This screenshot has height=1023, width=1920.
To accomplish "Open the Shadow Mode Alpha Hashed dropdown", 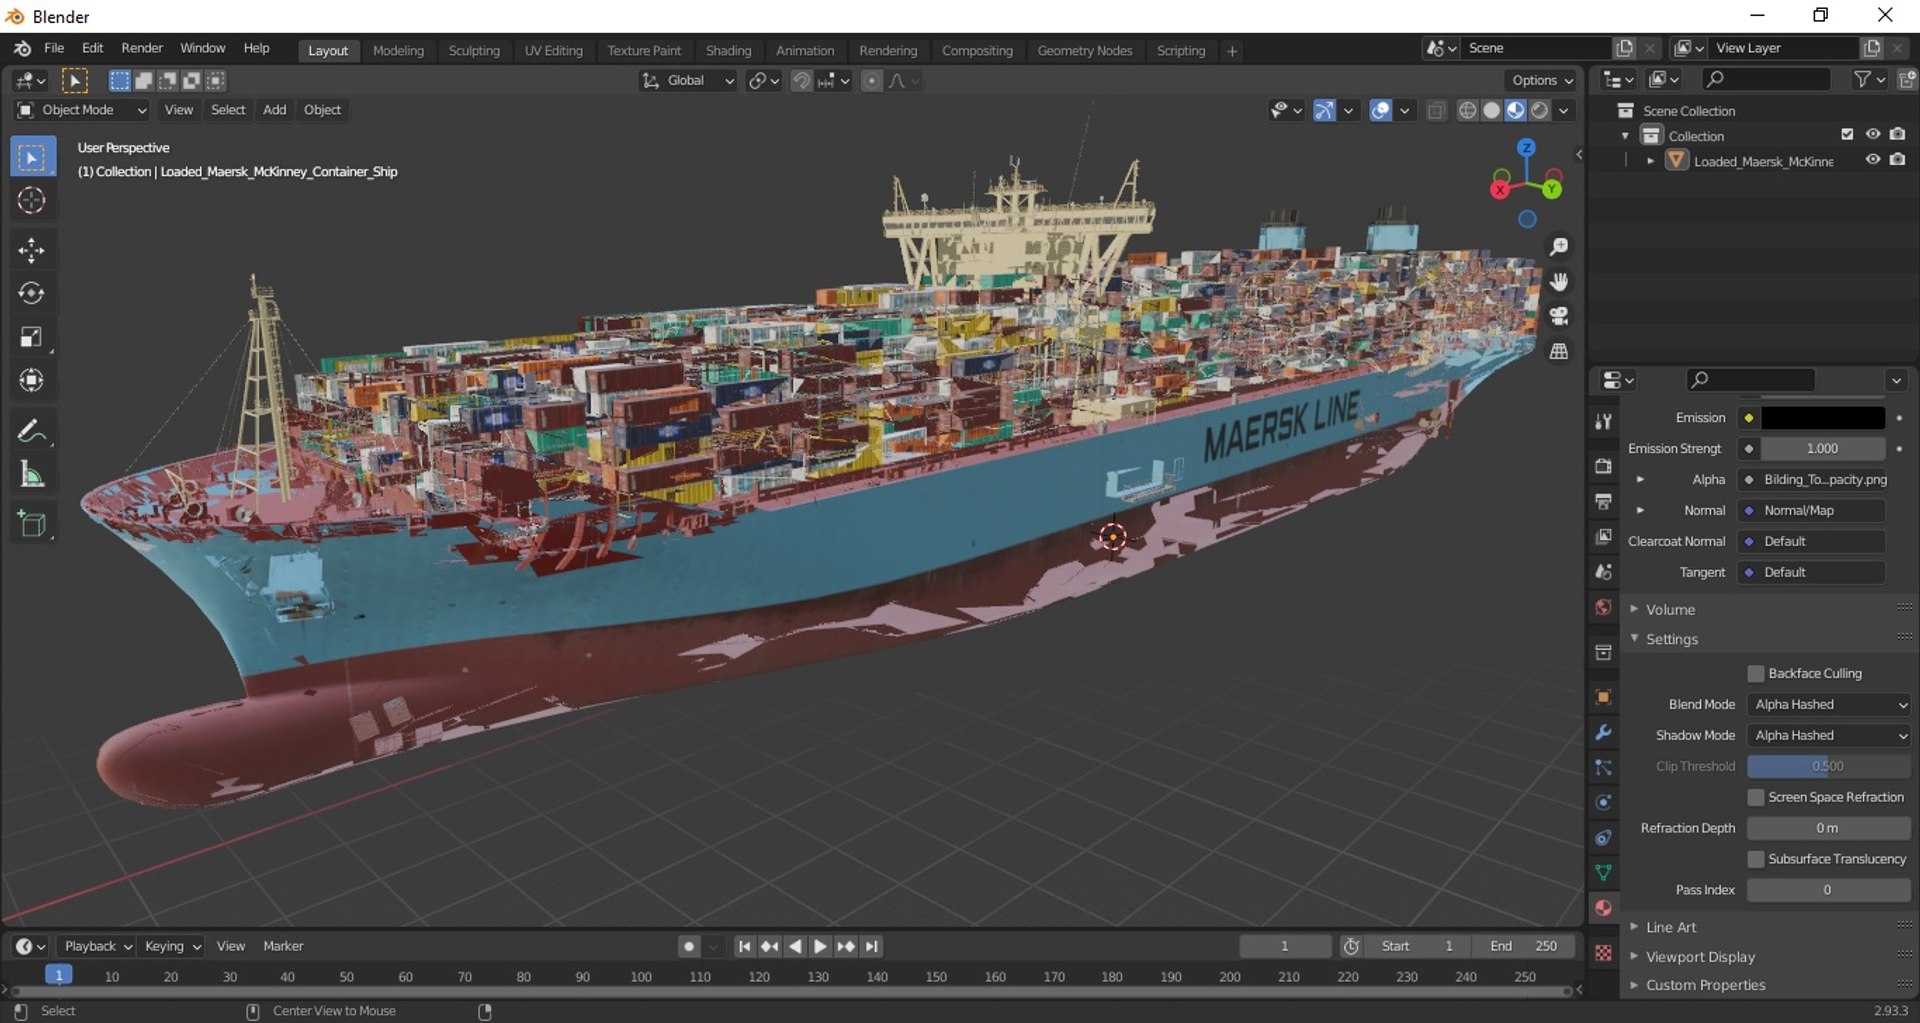I will click(1829, 736).
